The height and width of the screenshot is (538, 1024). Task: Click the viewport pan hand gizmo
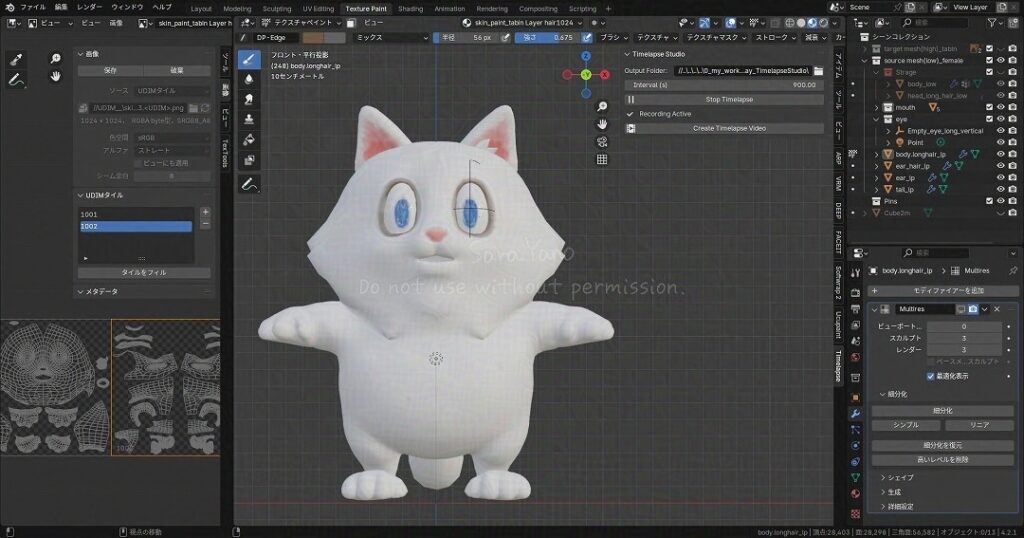(602, 124)
